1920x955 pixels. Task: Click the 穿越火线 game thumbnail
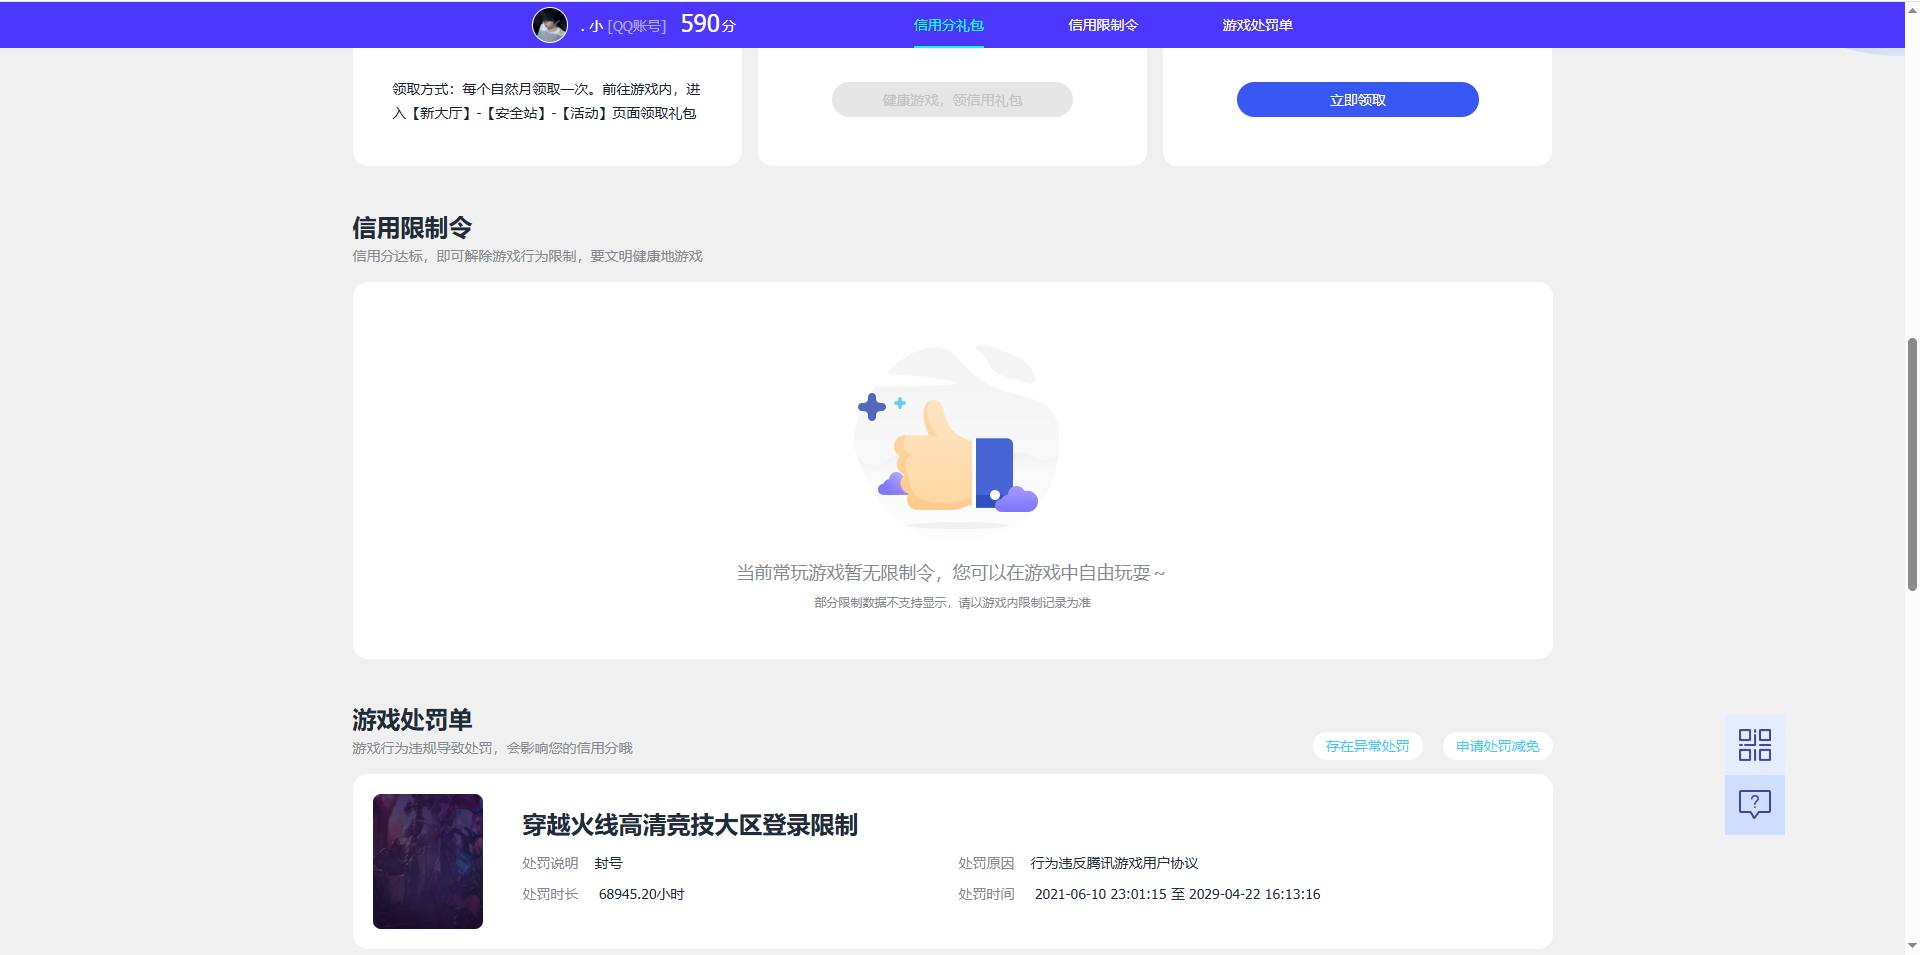428,861
